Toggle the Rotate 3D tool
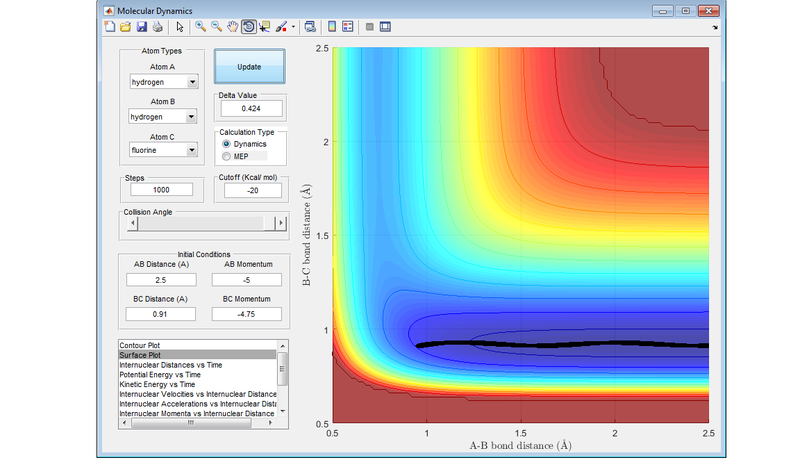 (248, 27)
